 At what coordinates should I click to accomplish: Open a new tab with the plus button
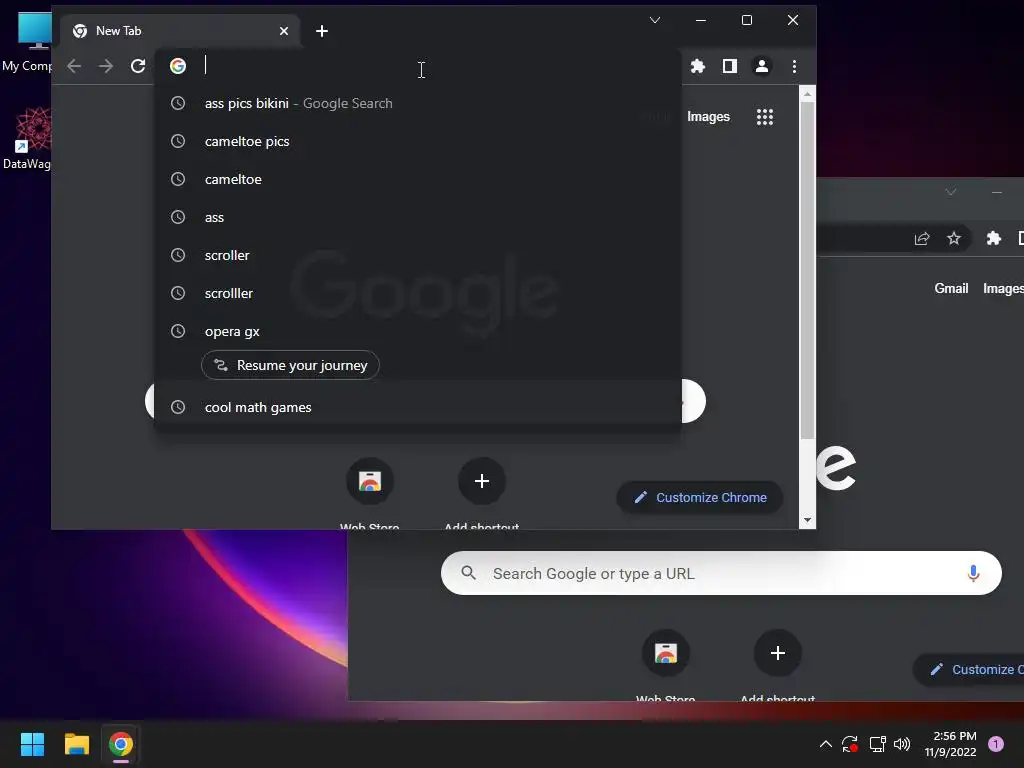(x=321, y=31)
